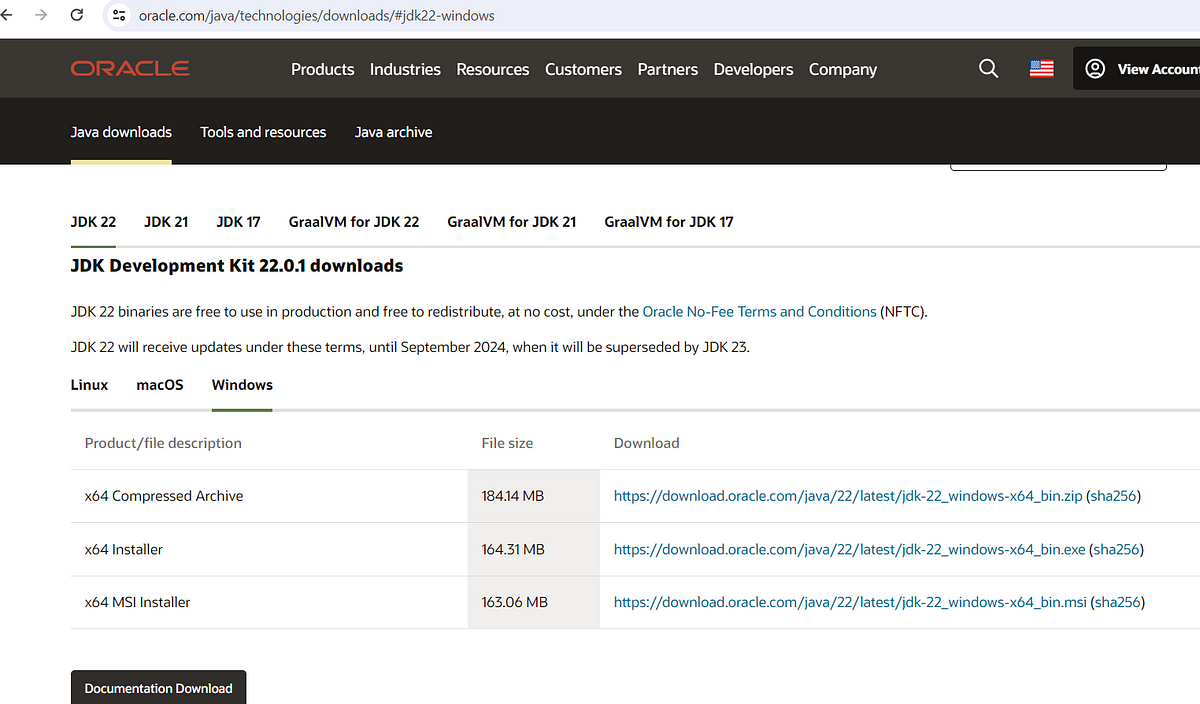Open the Customers menu
The width and height of the screenshot is (1200, 704).
(583, 69)
